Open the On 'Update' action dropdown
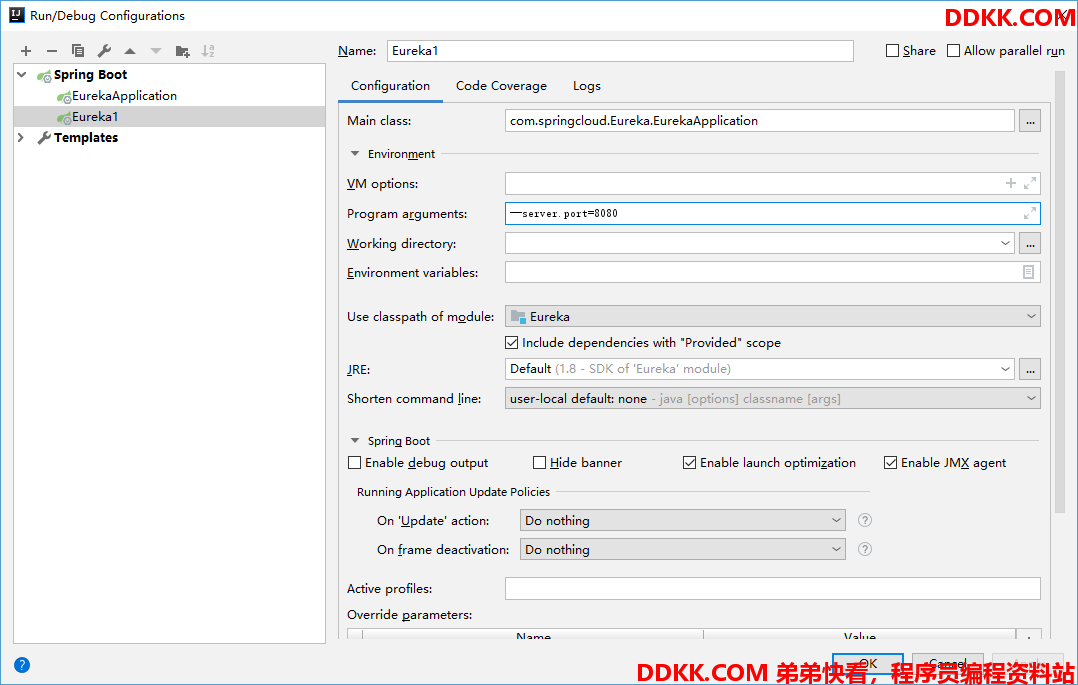Image resolution: width=1078 pixels, height=685 pixels. [683, 521]
